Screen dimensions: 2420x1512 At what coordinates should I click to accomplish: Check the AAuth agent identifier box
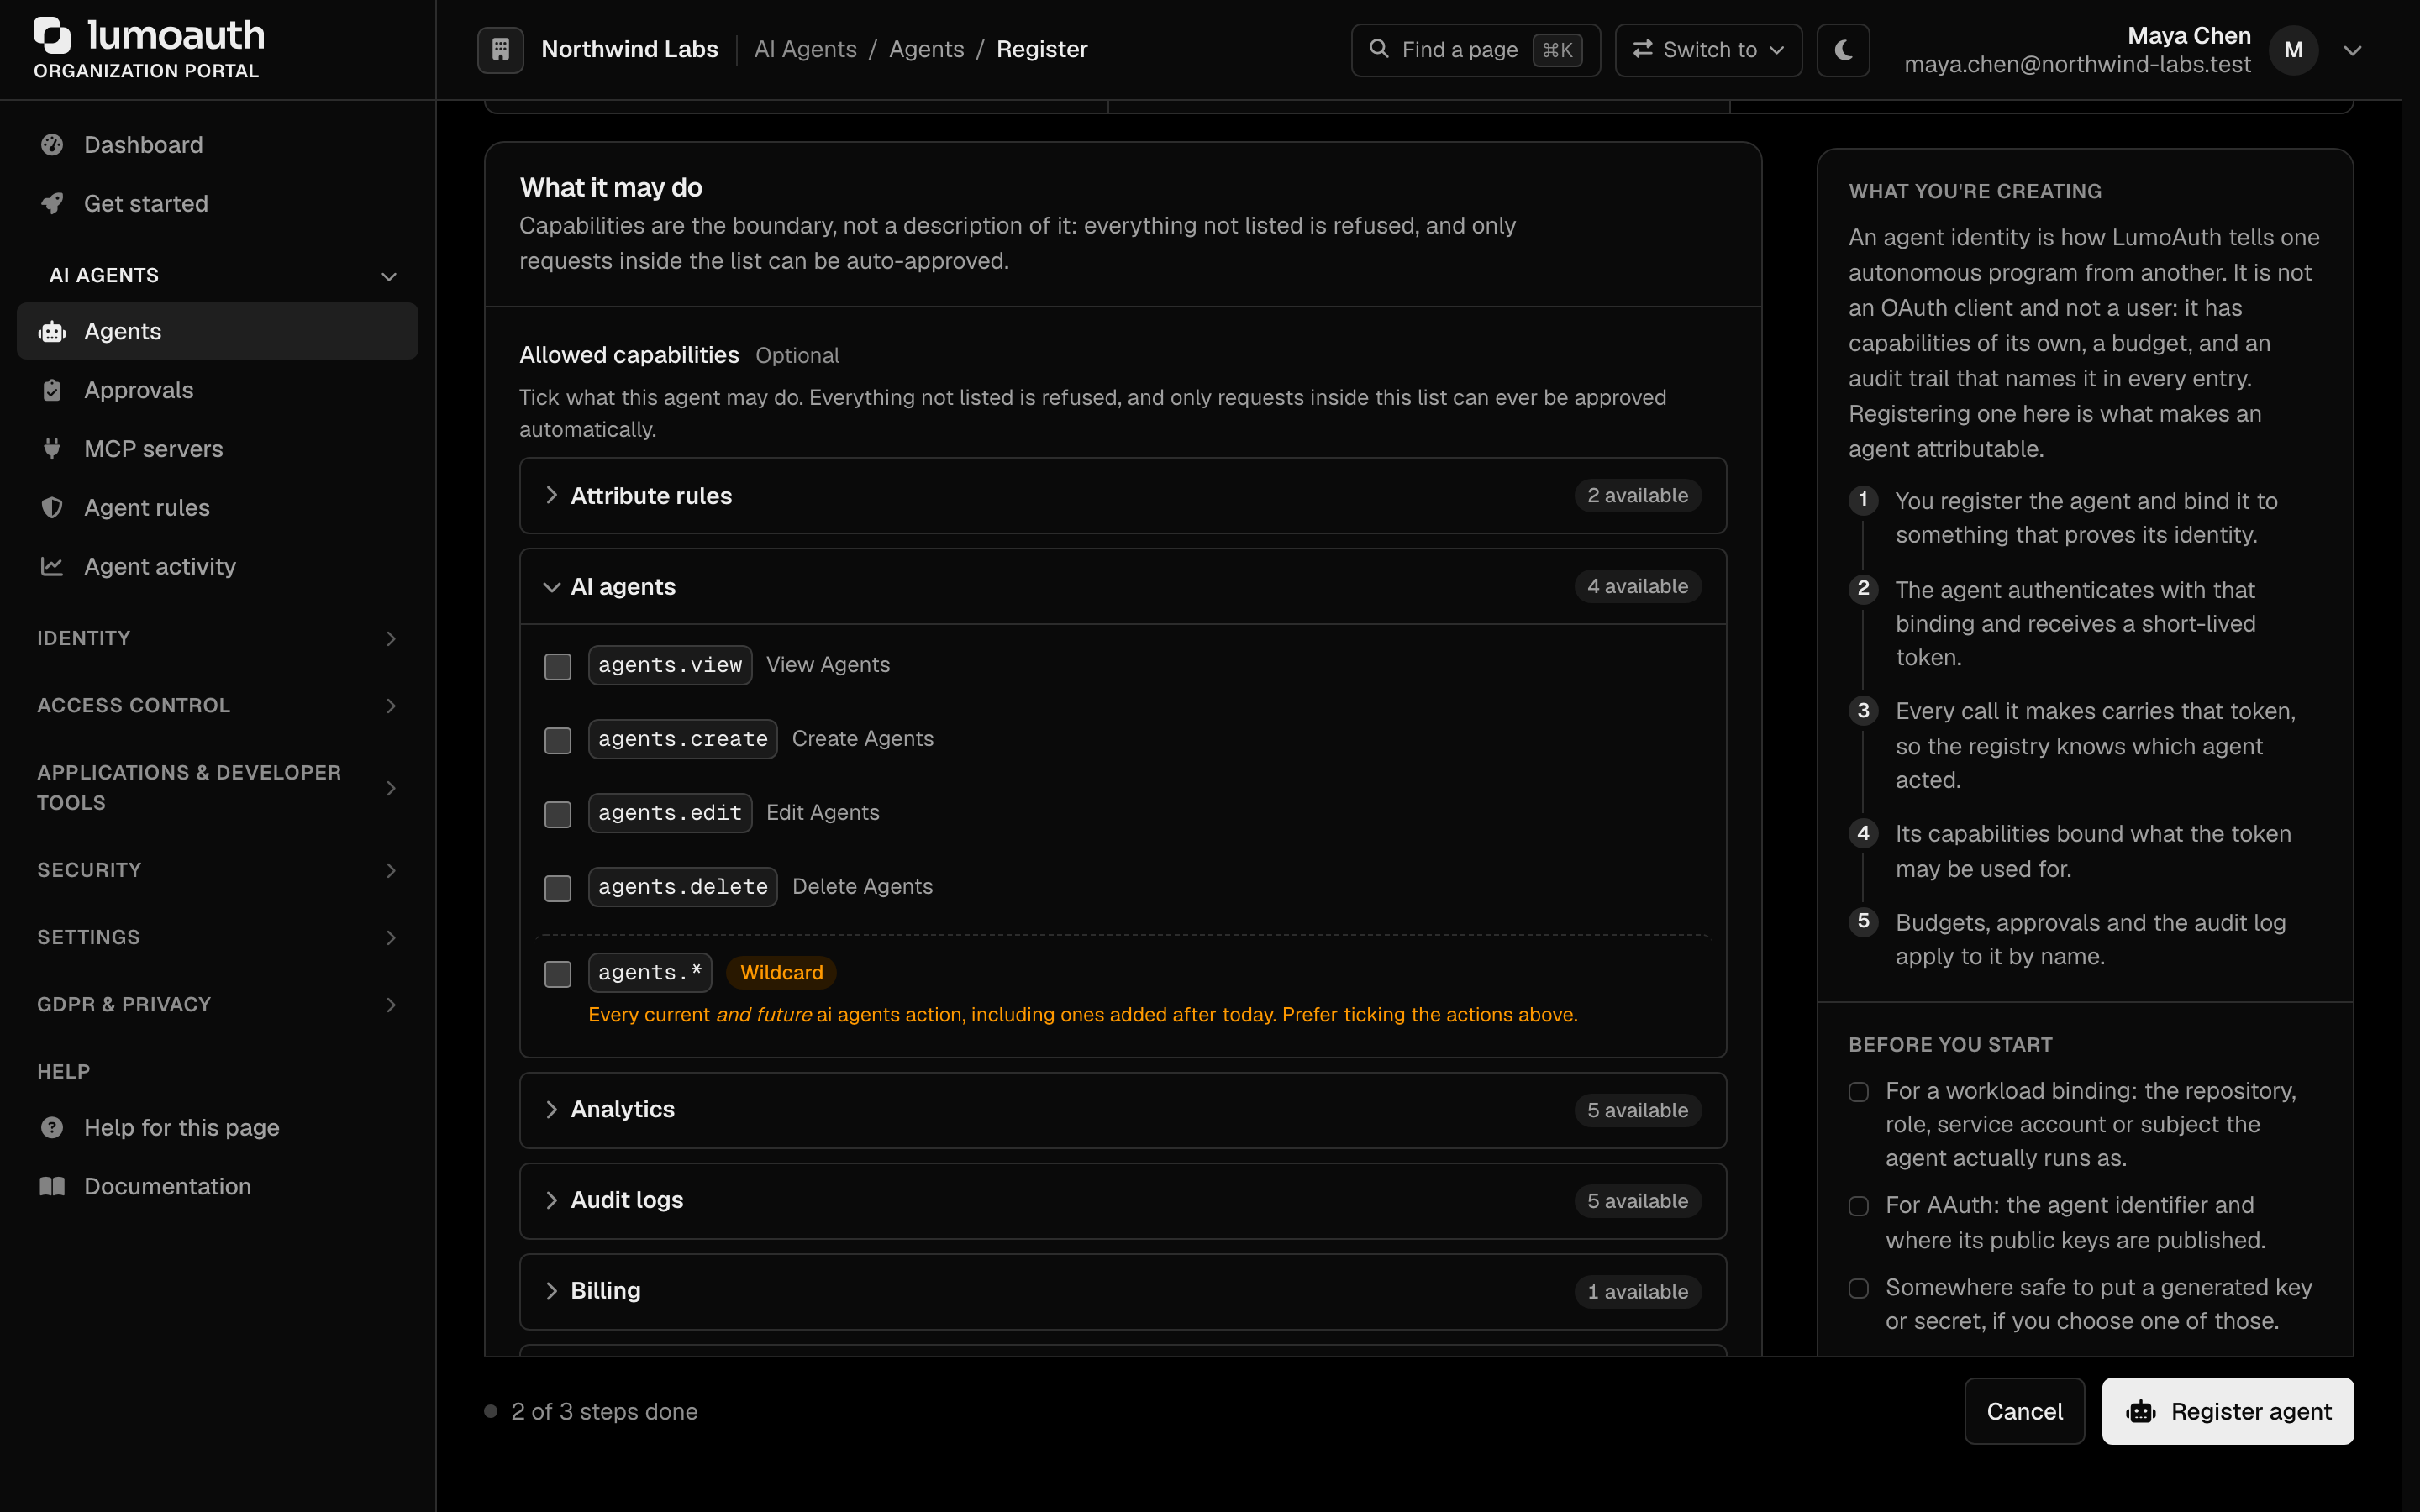pos(1859,1207)
